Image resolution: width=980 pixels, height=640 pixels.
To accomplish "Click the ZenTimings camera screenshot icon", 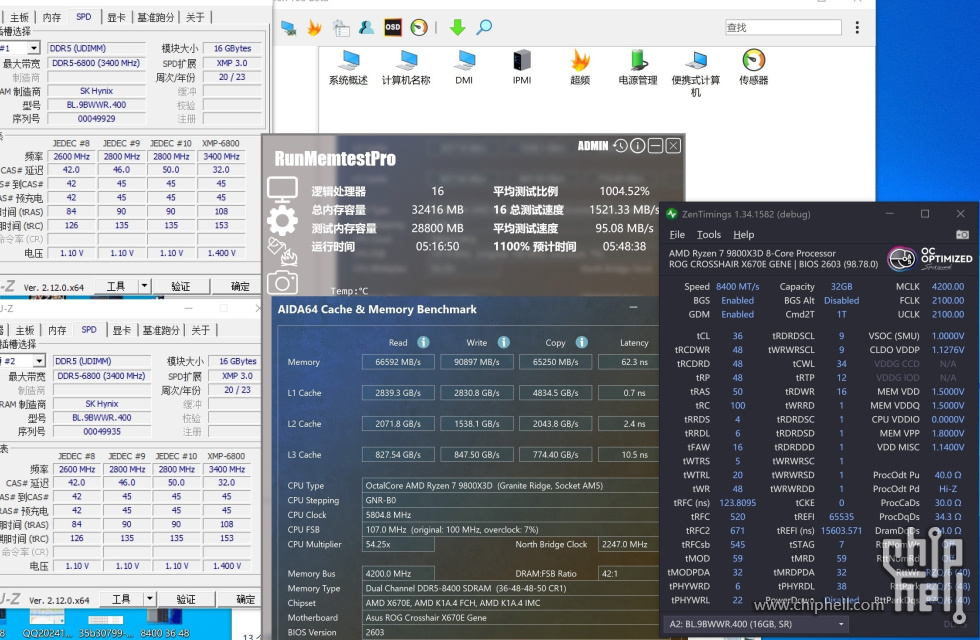I will 962,234.
